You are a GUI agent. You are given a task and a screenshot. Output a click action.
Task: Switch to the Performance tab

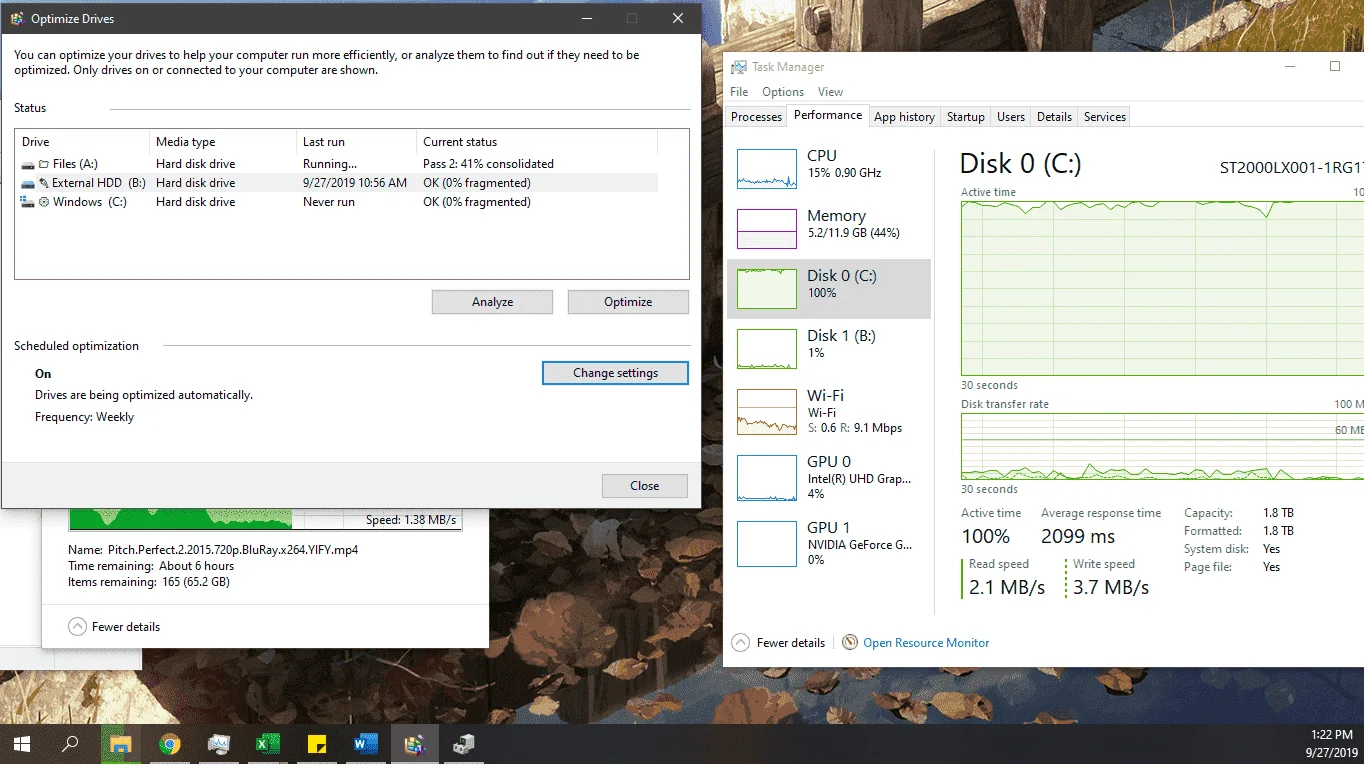click(828, 115)
